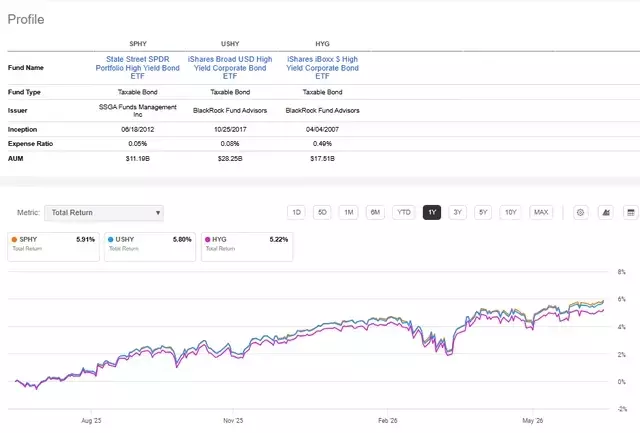
Task: Open the Metric Total Return dropdown
Action: click(104, 213)
